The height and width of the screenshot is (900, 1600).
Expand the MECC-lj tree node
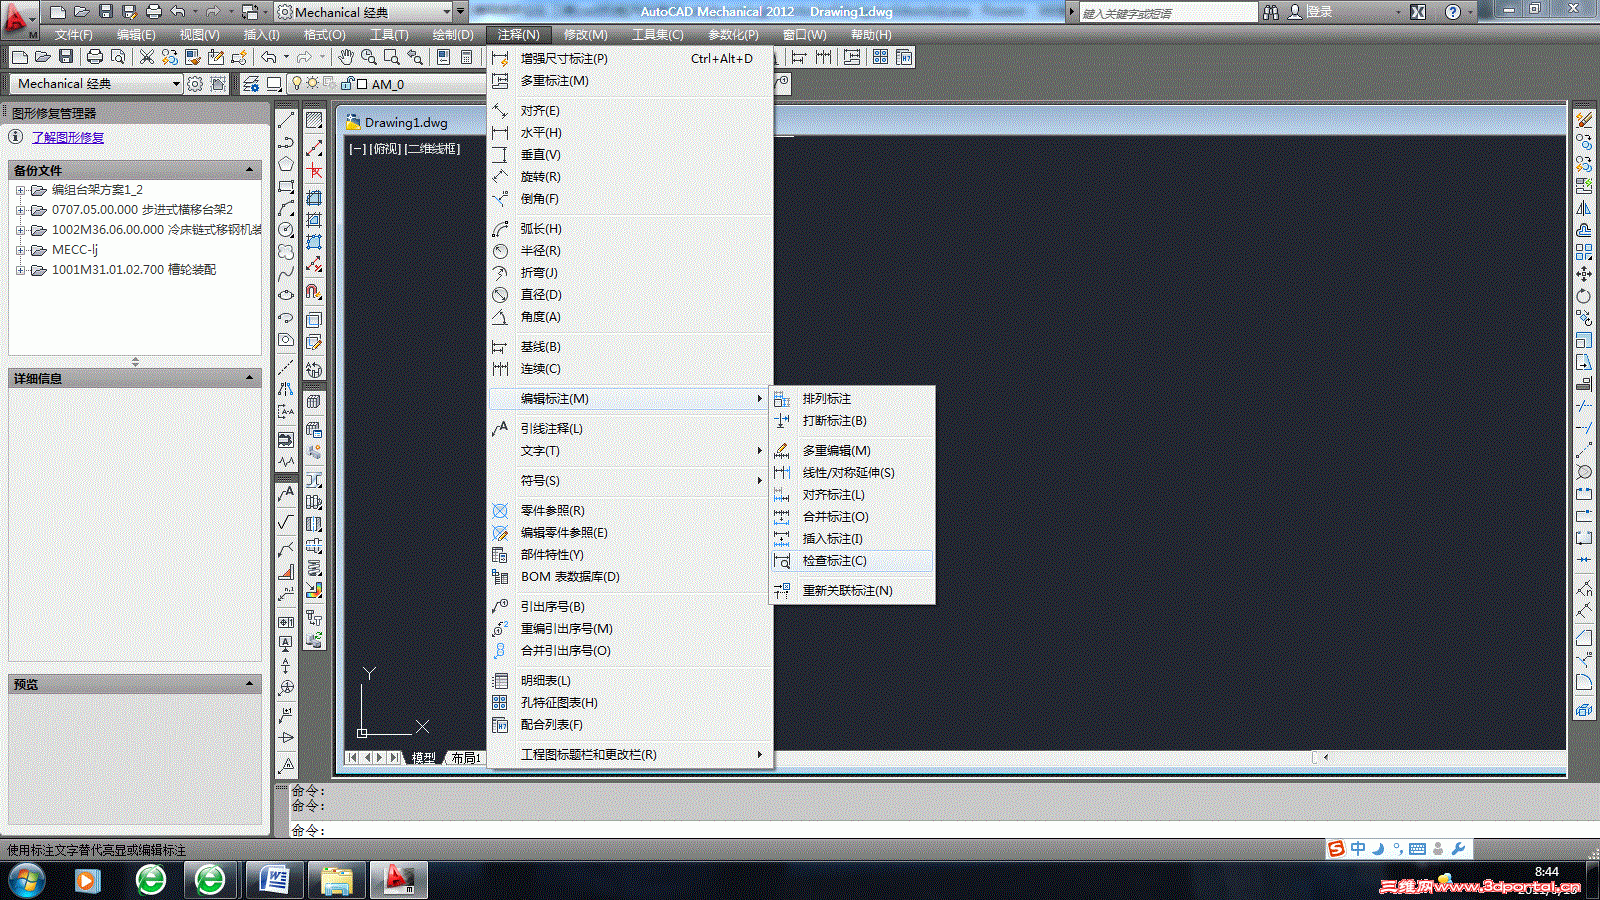(x=22, y=250)
